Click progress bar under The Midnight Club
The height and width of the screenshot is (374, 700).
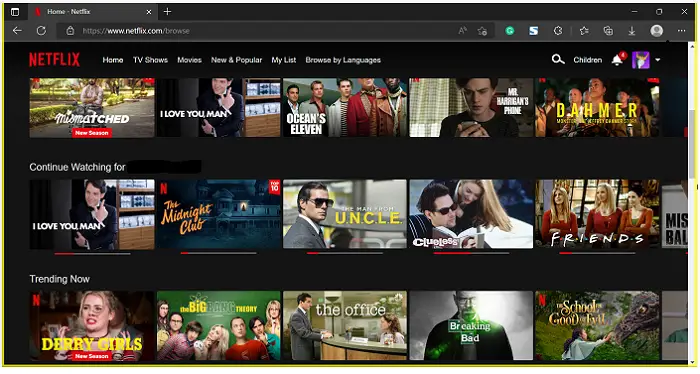pos(218,253)
